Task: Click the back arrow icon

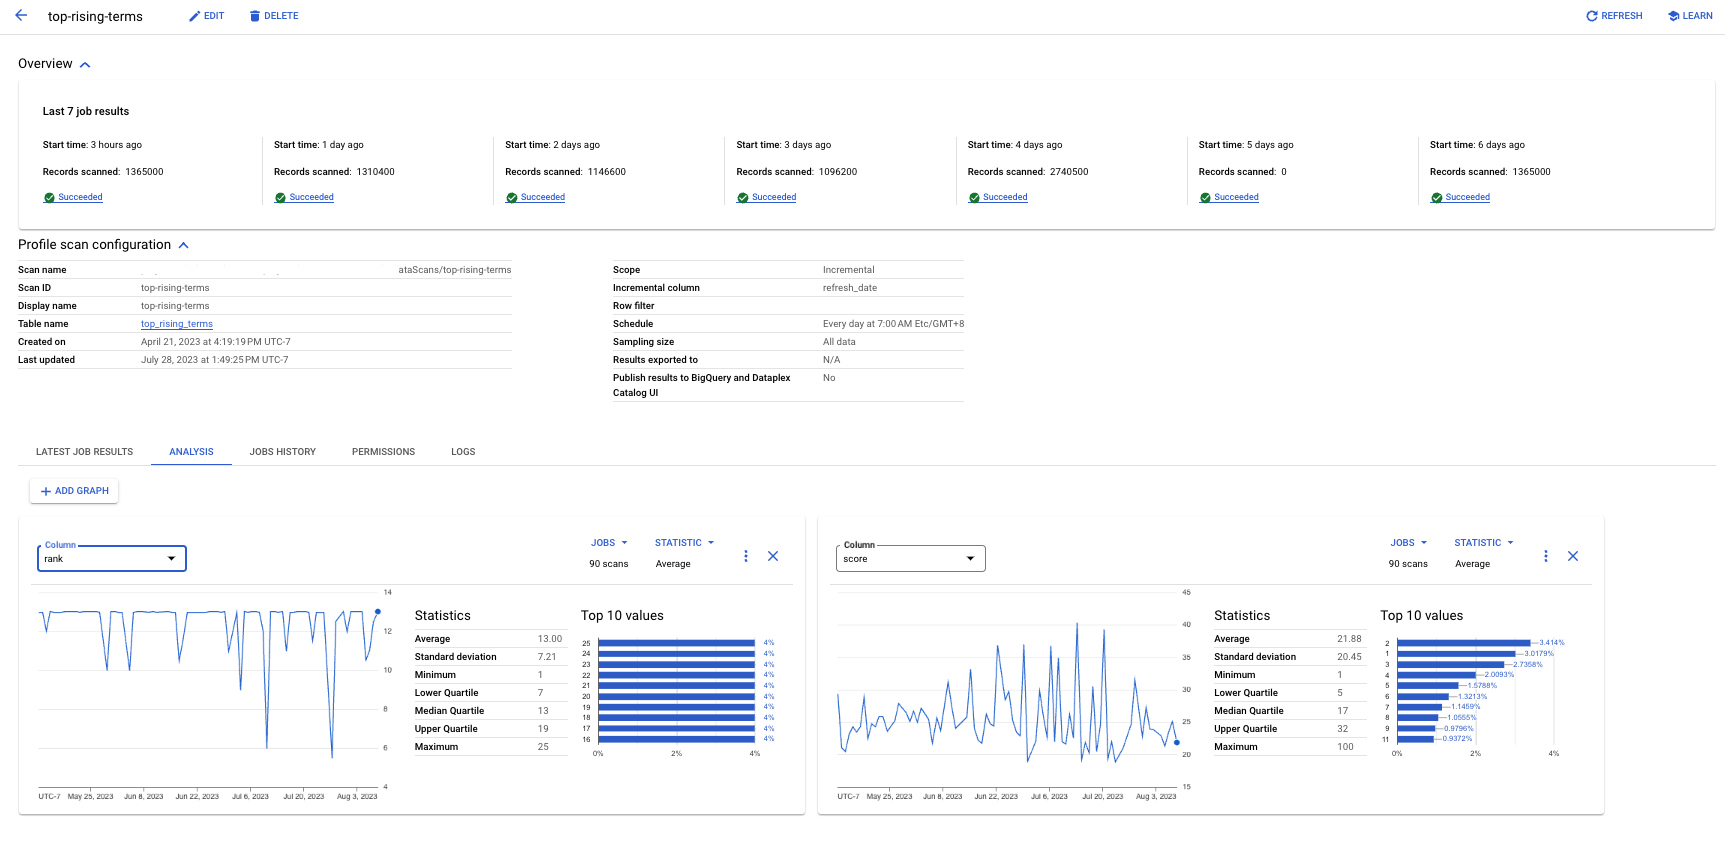Action: (x=21, y=16)
